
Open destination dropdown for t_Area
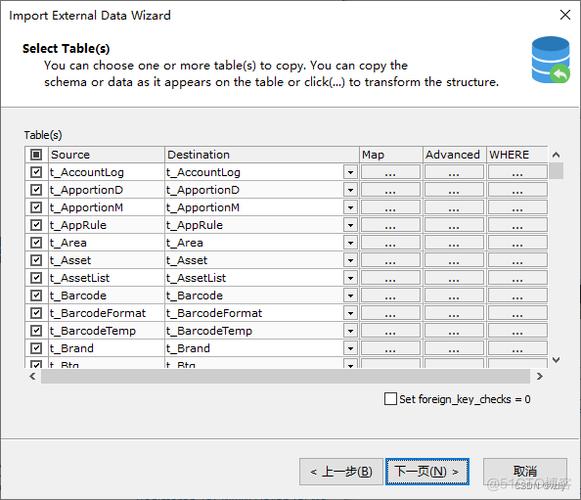click(350, 243)
